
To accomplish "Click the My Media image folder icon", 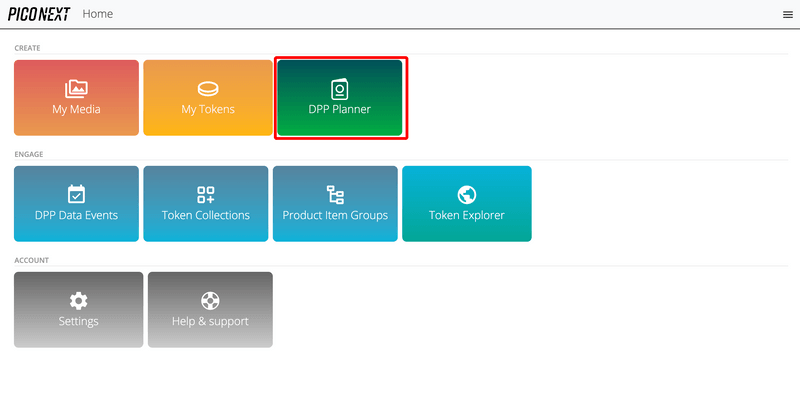I will click(x=76, y=89).
